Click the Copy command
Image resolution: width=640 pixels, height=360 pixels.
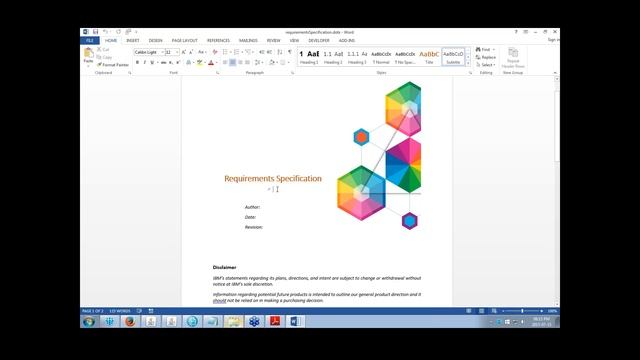pos(104,57)
